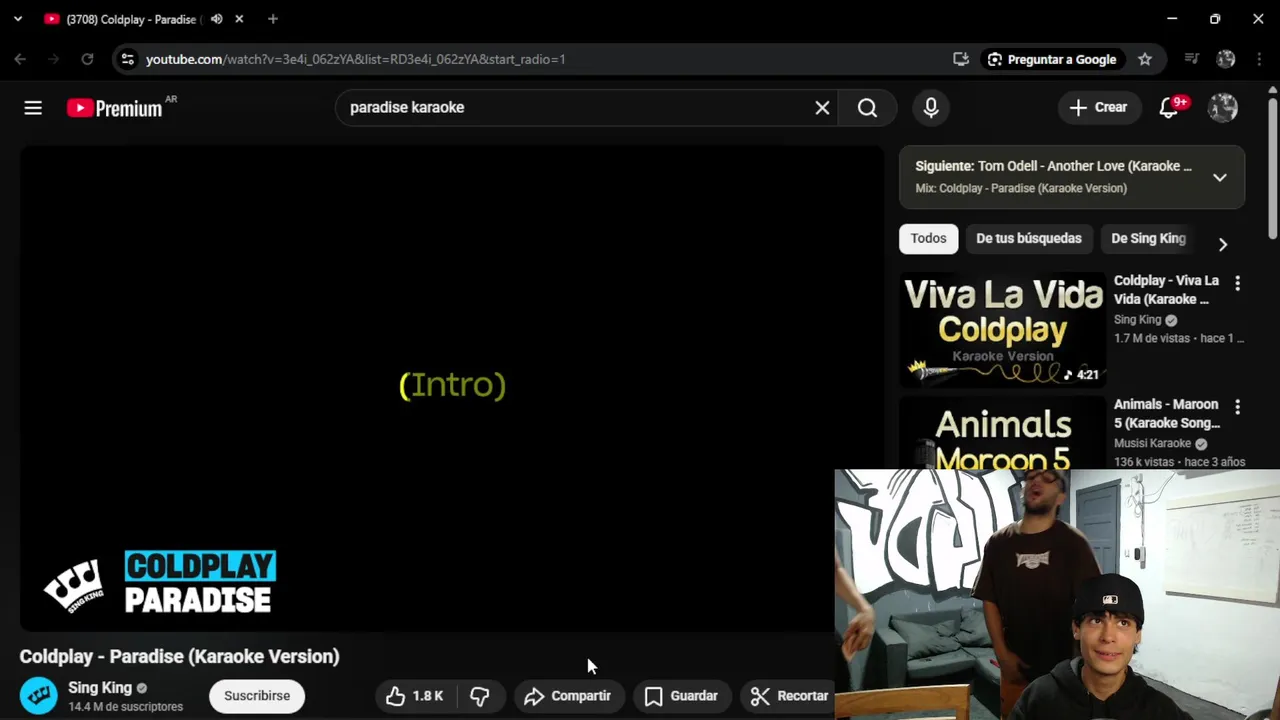Click the Coldplay - Paradise (Karaoke Version) title
Screen dimensions: 1280x720
tap(180, 657)
